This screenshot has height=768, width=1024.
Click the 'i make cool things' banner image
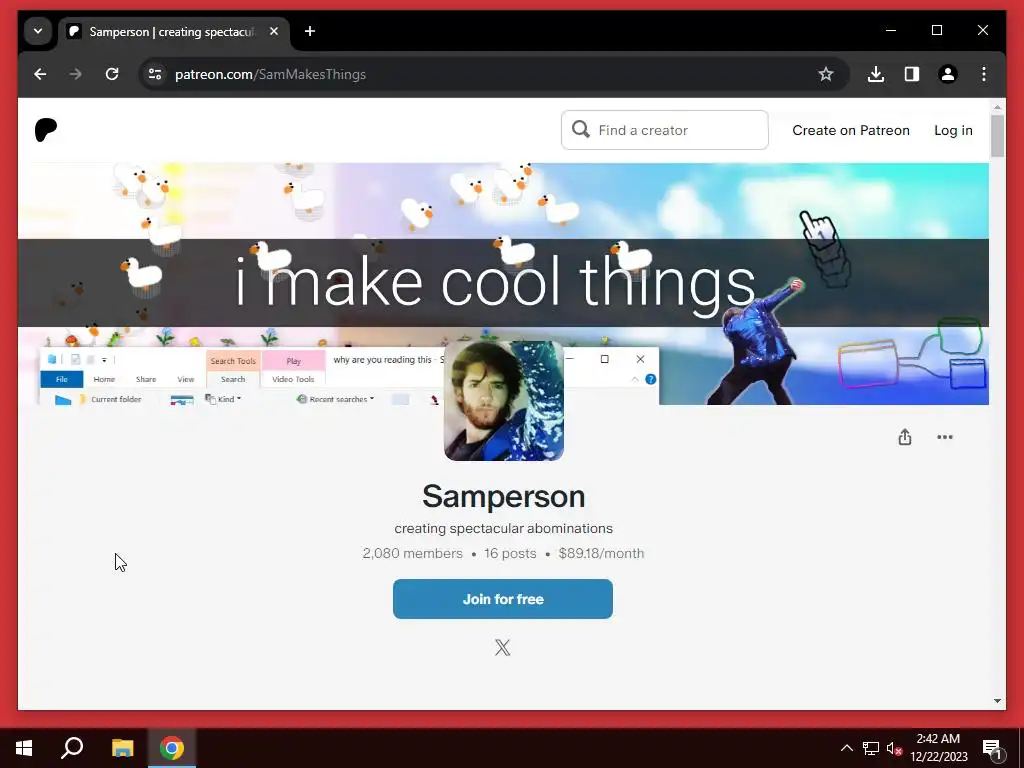pos(503,283)
